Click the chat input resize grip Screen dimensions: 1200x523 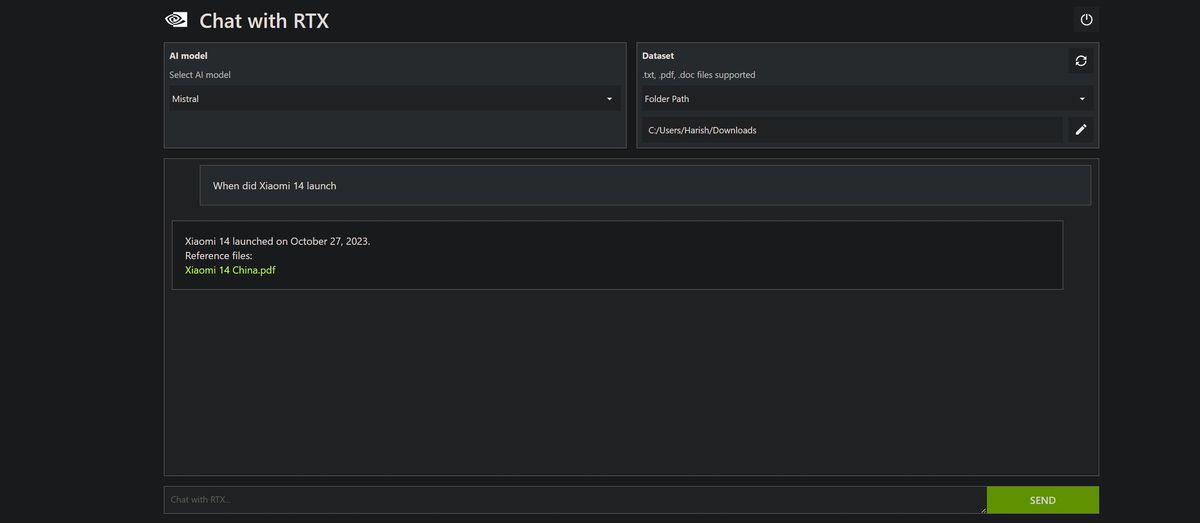[982, 509]
